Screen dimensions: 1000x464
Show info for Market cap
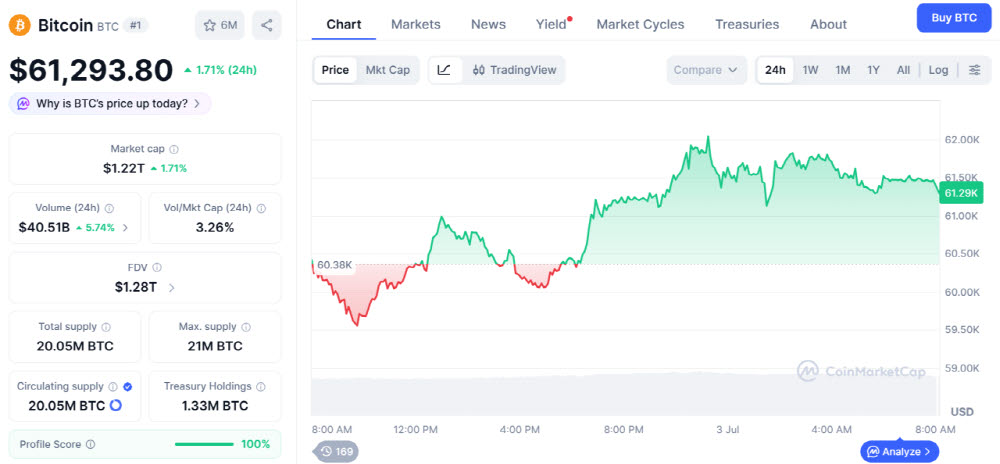pos(174,149)
